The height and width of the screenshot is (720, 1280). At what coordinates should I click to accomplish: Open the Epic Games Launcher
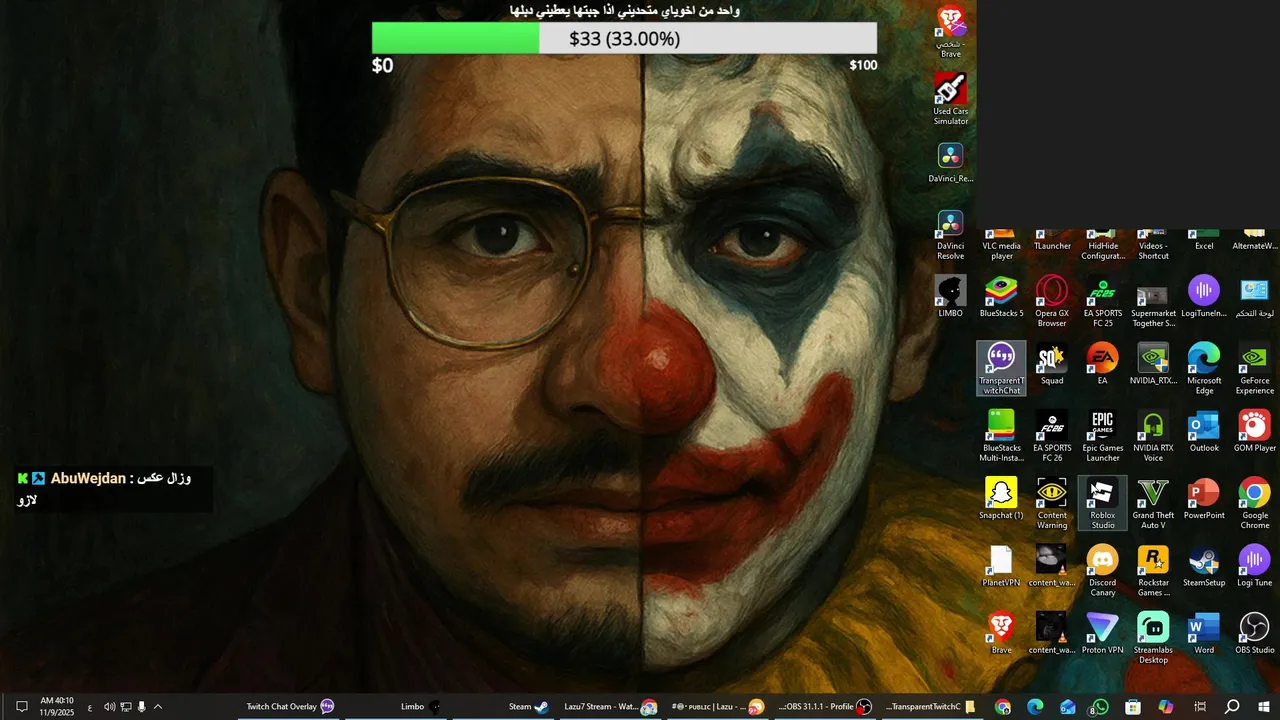tap(1103, 436)
